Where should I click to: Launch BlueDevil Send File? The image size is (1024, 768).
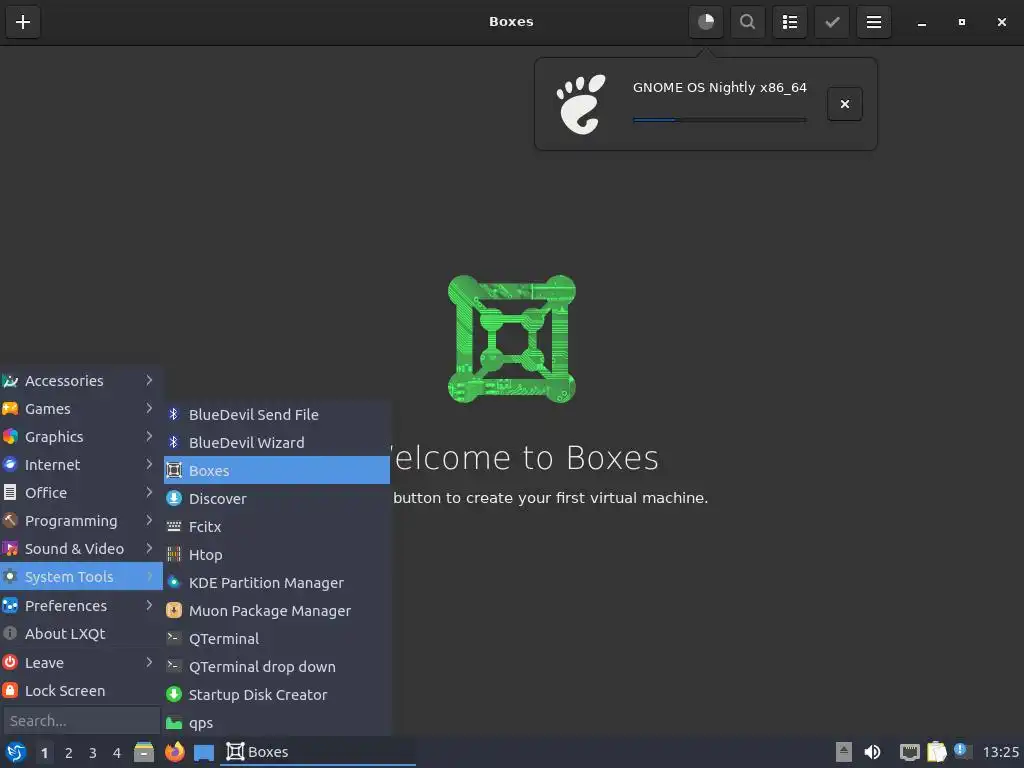pos(277,415)
